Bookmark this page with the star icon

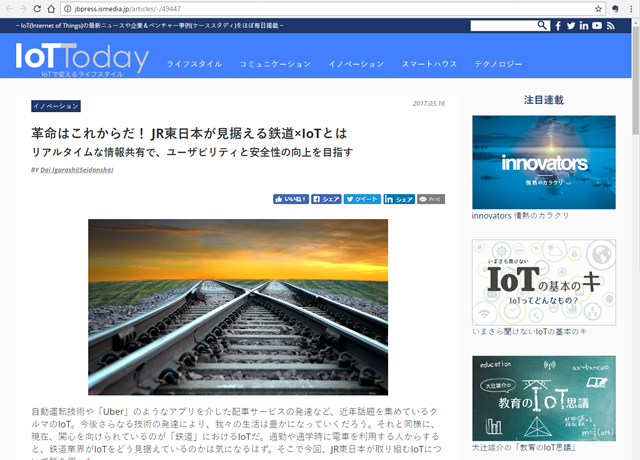point(596,8)
